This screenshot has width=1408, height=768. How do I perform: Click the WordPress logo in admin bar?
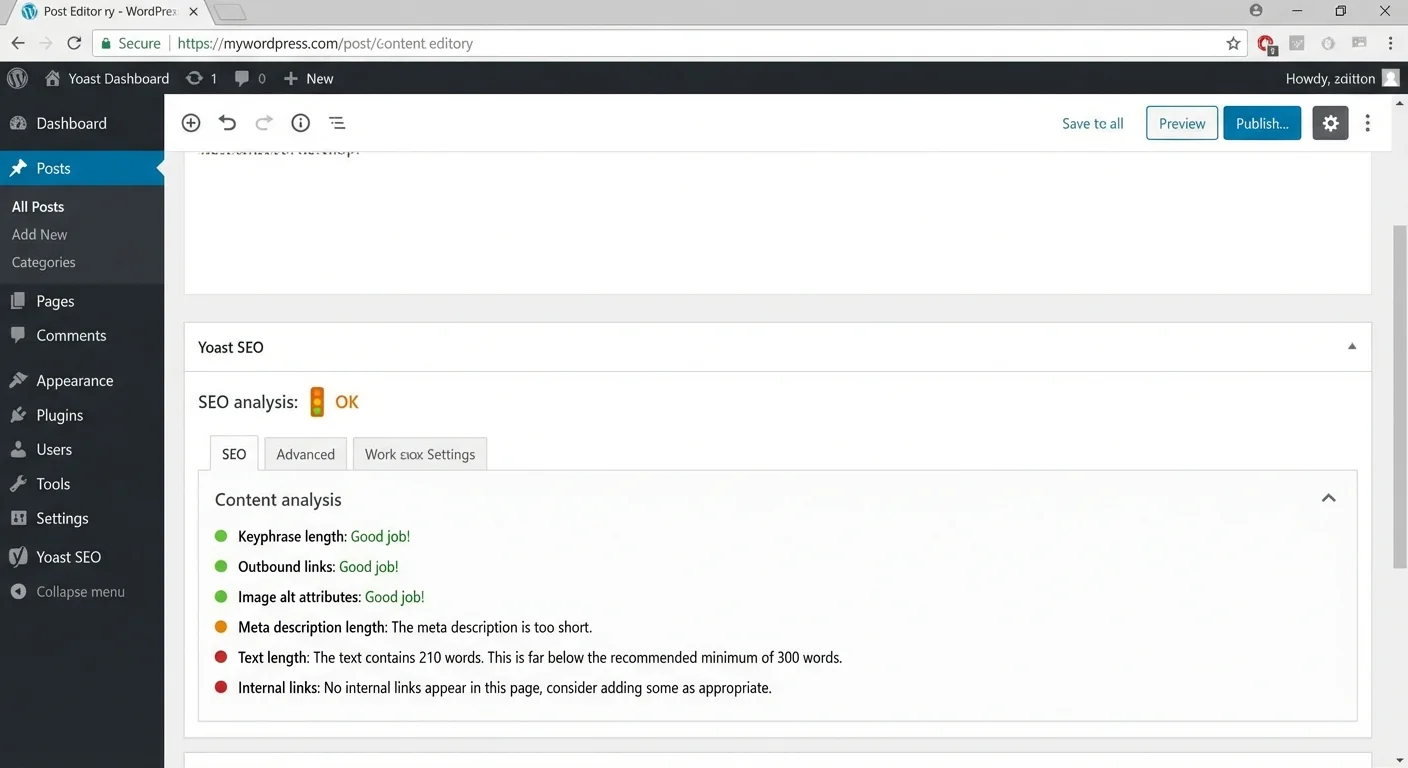[x=17, y=78]
